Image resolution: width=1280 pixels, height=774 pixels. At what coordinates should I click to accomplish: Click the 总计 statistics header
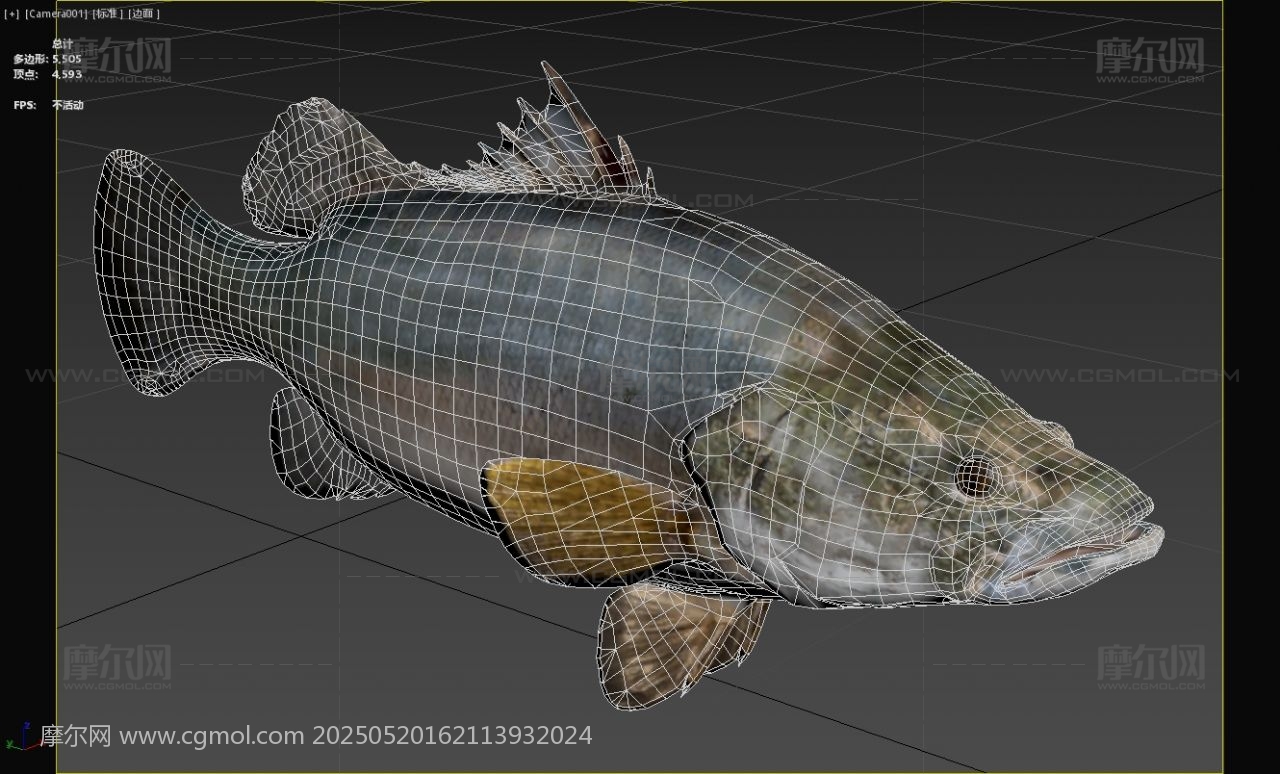[x=62, y=44]
